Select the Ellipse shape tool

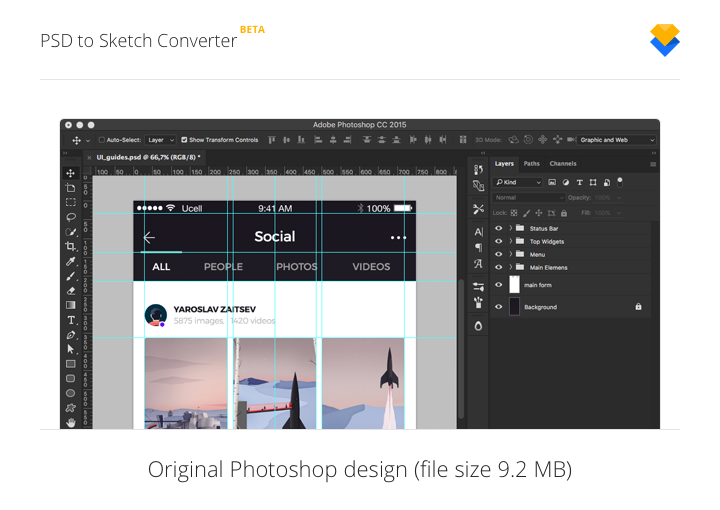coord(70,393)
